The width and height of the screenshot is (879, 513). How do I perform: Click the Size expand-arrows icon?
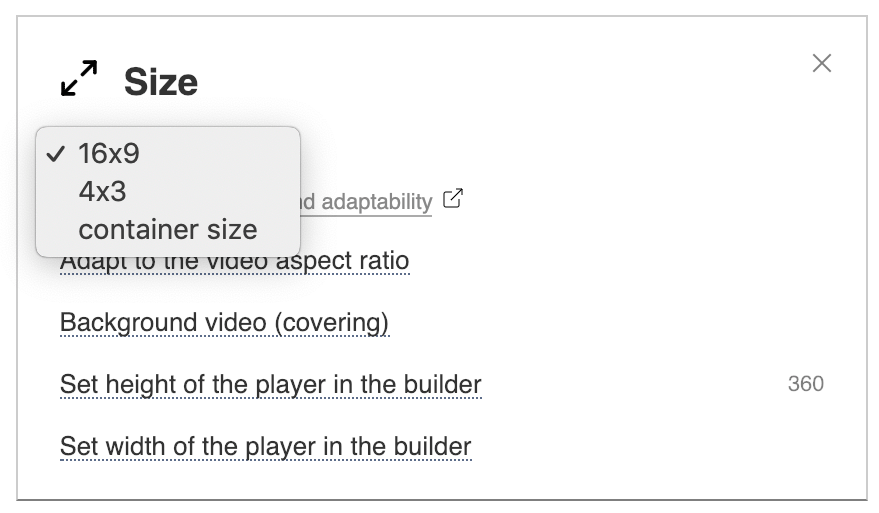coord(79,78)
